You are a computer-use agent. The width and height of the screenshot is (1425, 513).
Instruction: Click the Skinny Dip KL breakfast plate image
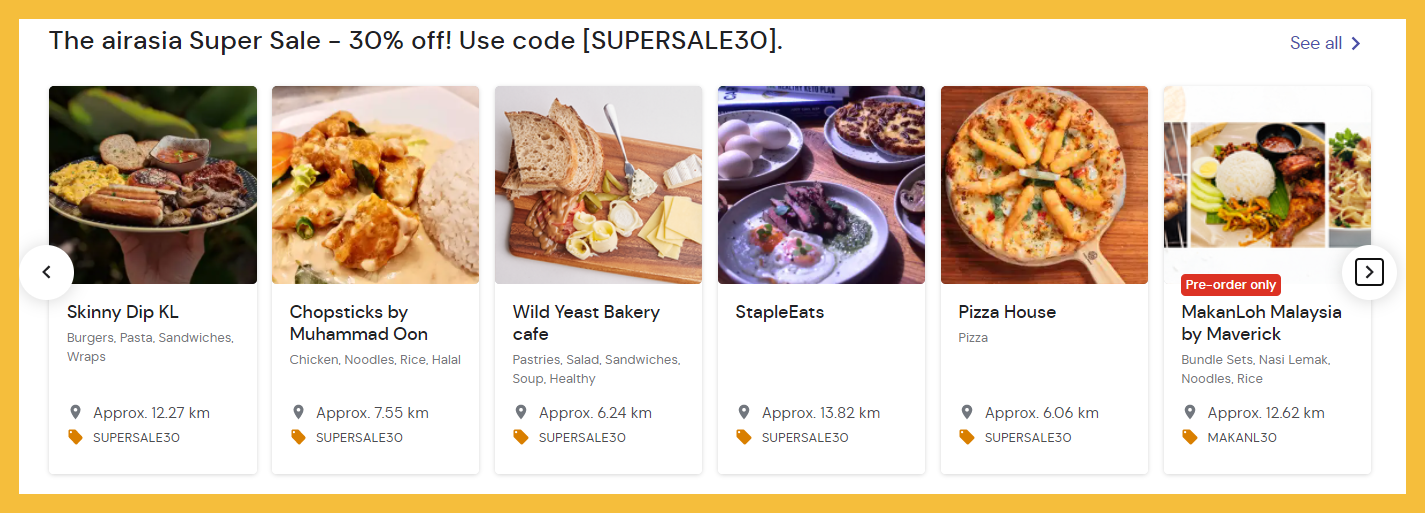153,185
